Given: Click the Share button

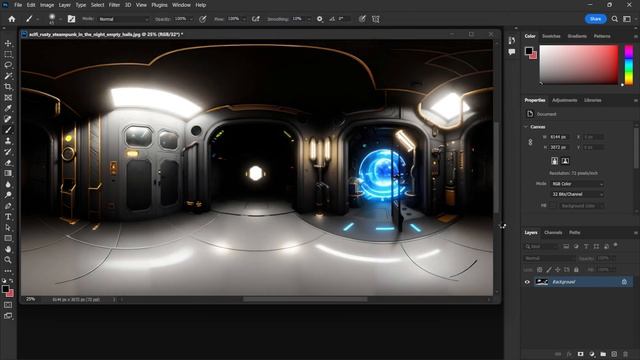Looking at the screenshot, I should (595, 19).
